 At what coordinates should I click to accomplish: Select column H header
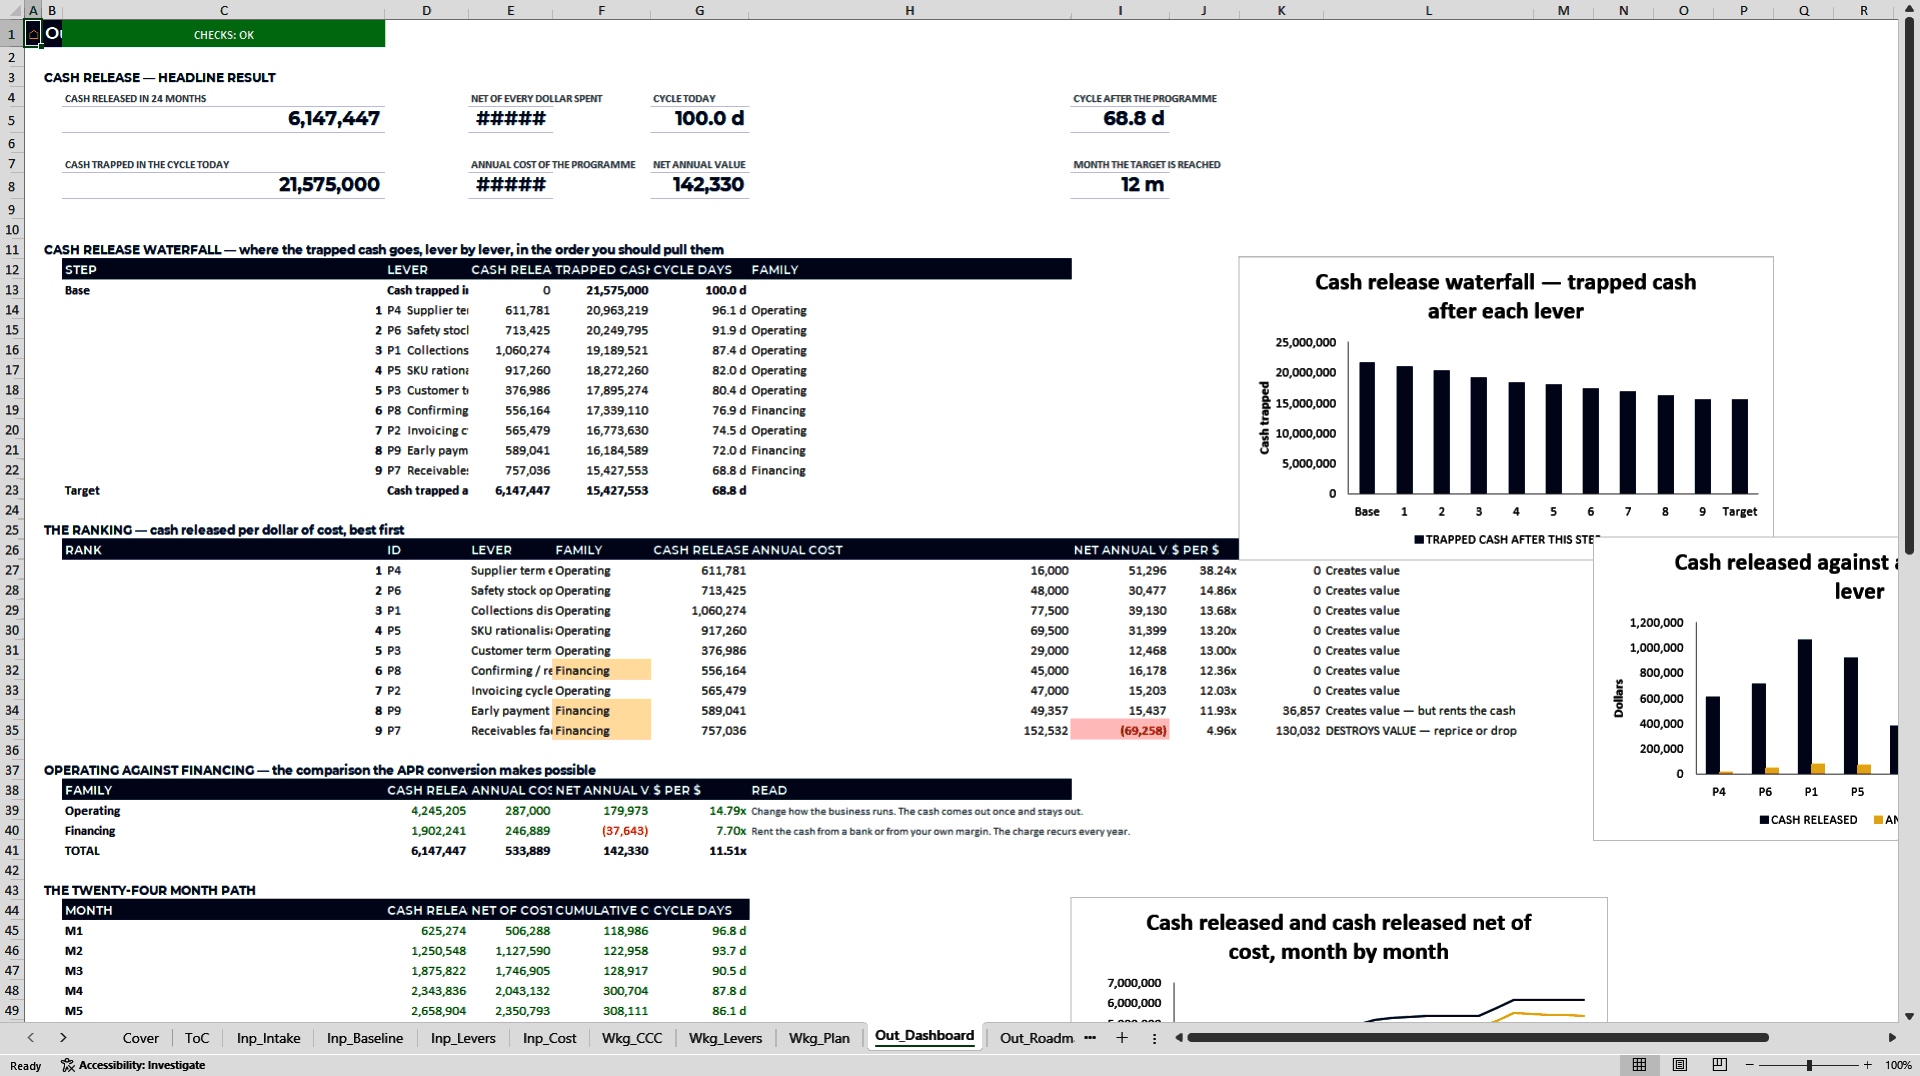pos(909,10)
